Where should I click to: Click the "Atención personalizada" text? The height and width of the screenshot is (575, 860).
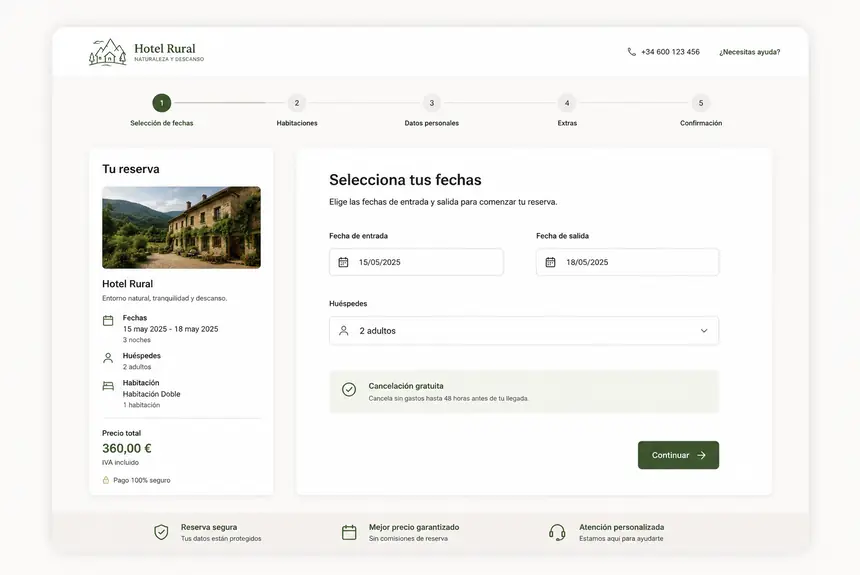click(621, 527)
